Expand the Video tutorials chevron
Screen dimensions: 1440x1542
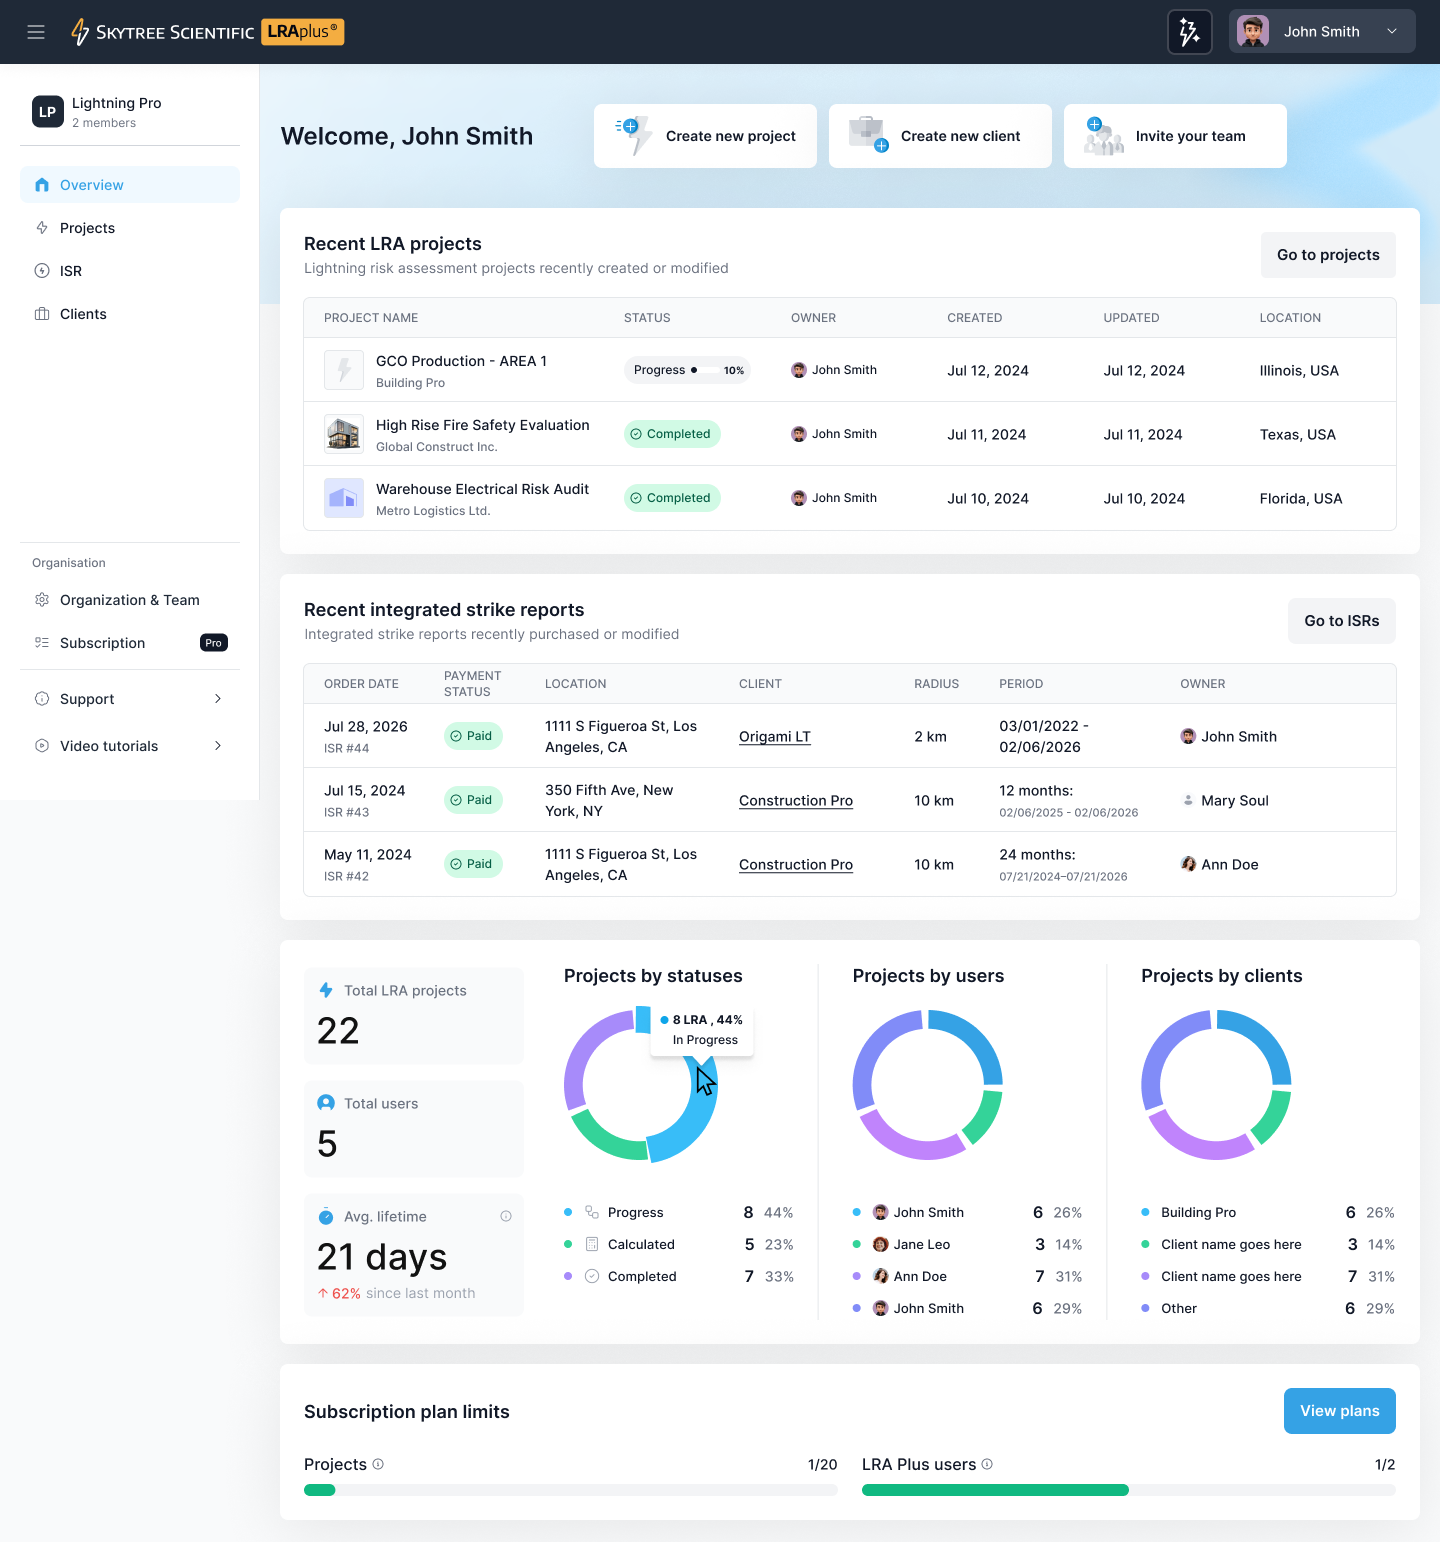click(x=218, y=746)
